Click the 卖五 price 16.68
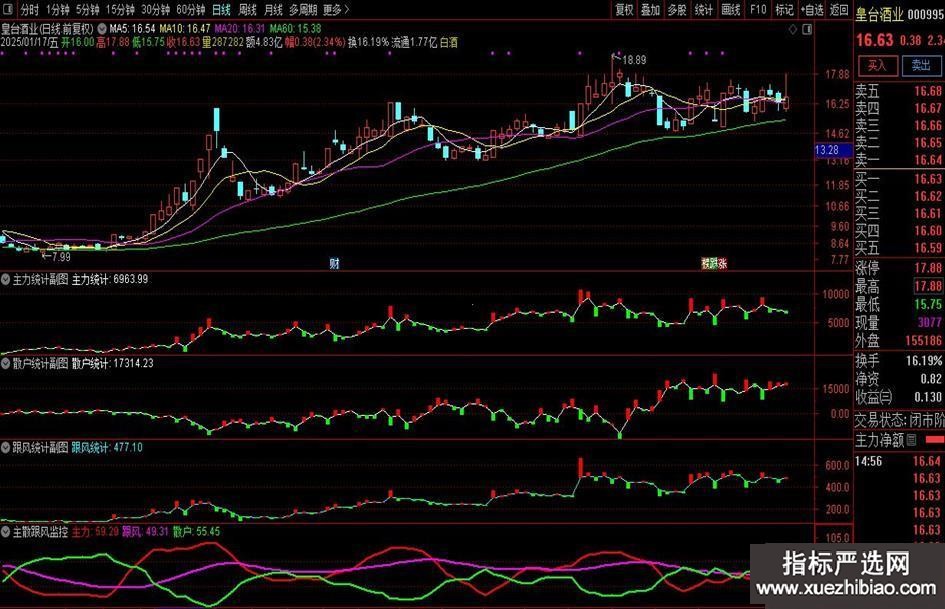The width and height of the screenshot is (945, 609). 928,91
